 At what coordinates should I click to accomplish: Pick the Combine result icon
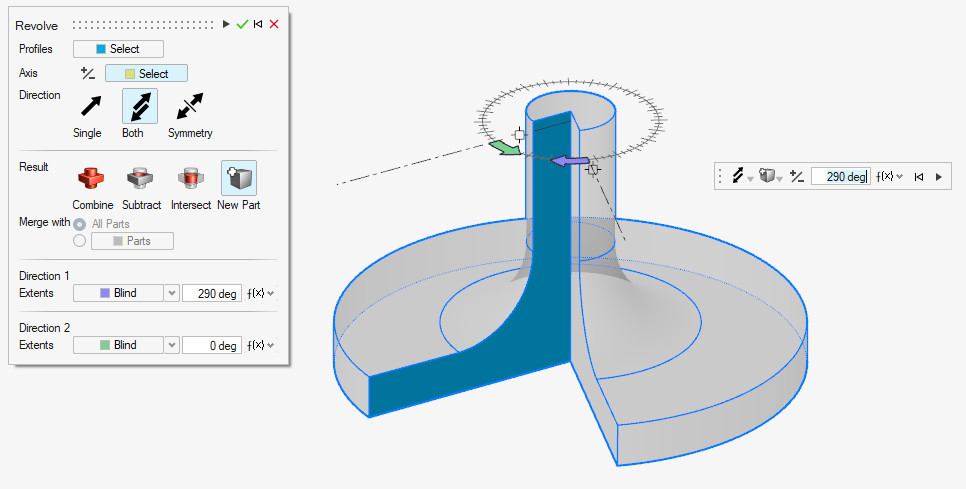point(92,179)
